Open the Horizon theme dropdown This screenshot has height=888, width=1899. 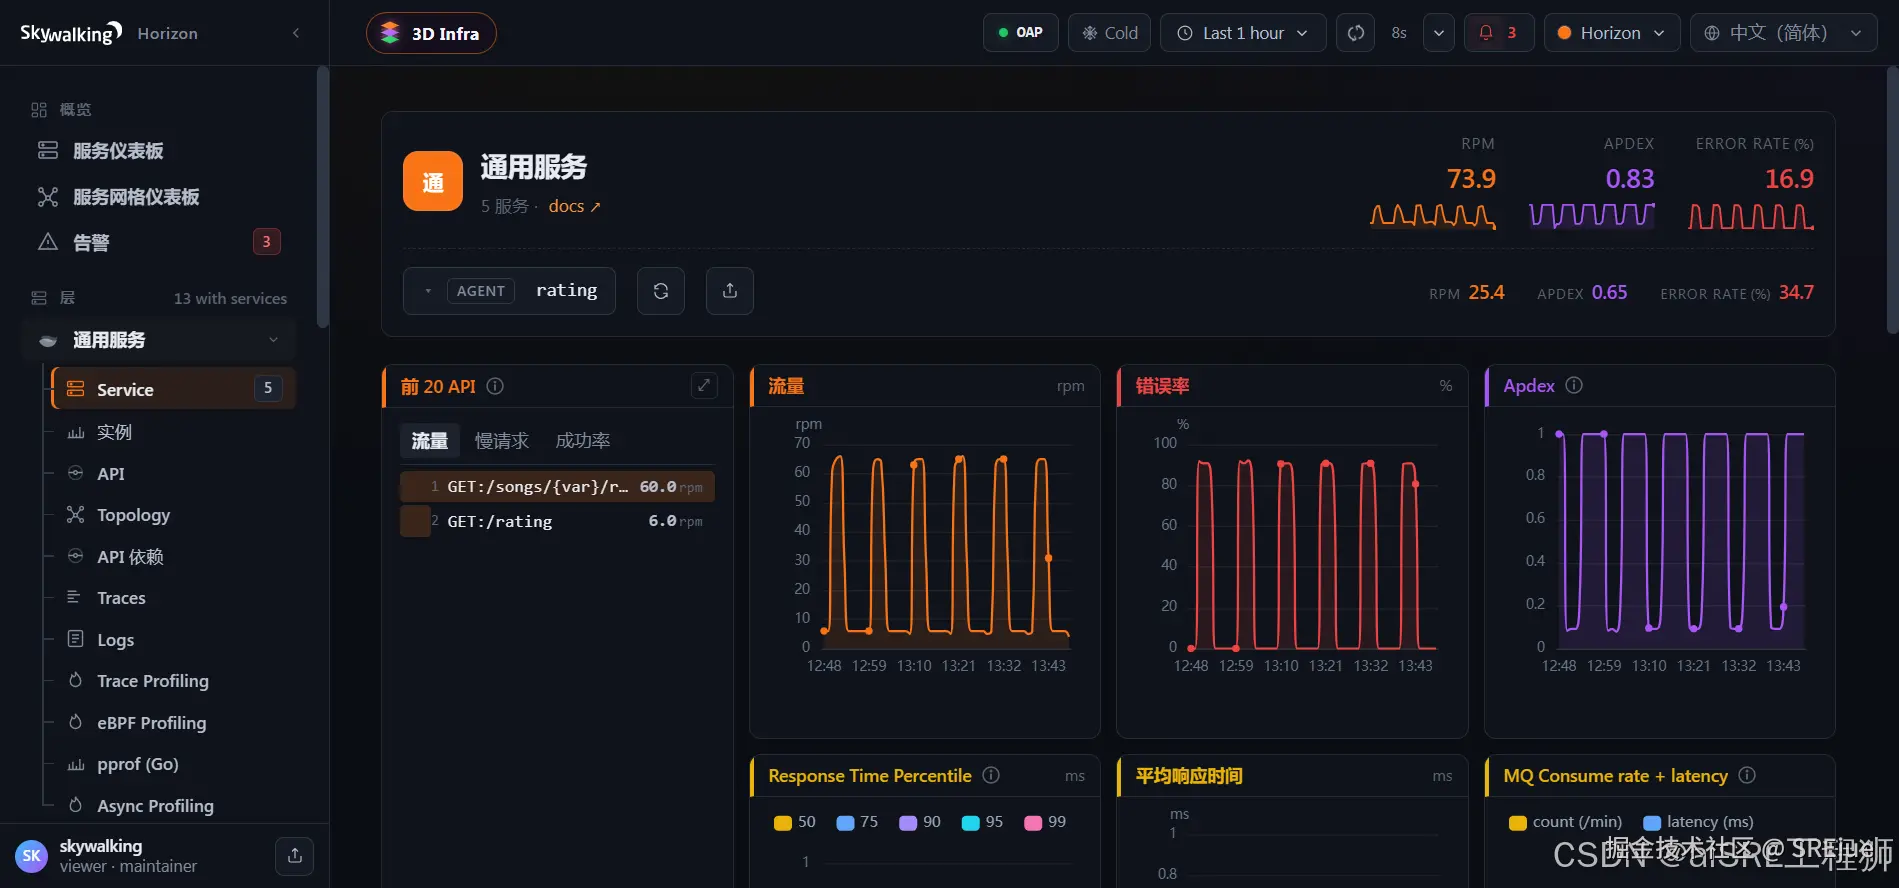(1612, 33)
